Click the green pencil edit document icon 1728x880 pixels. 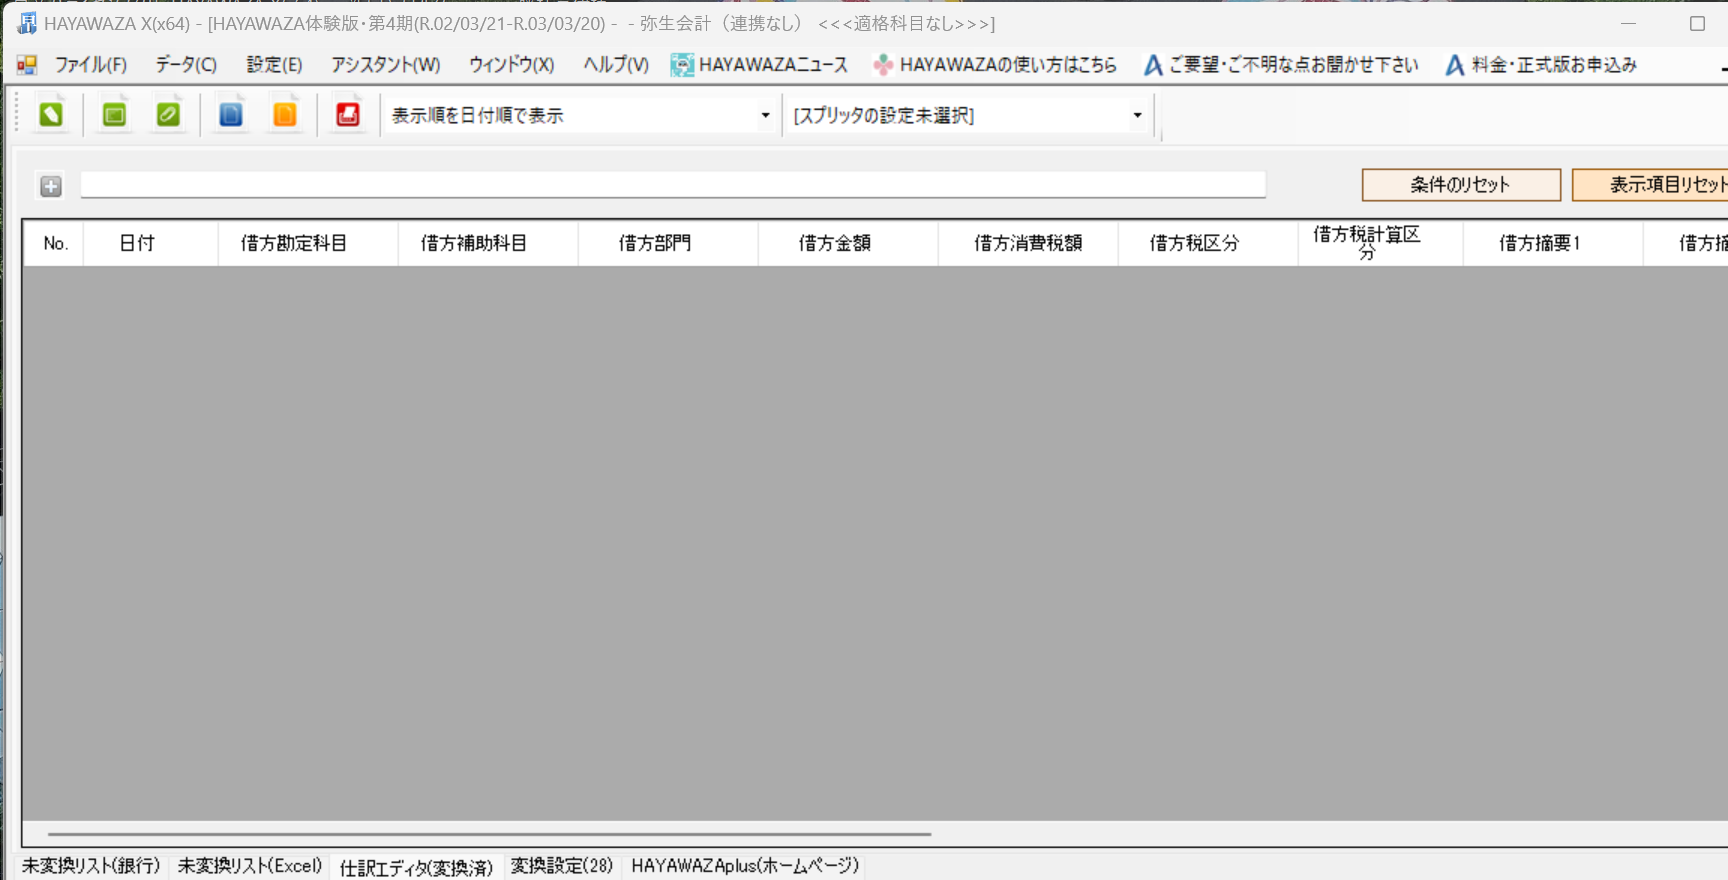click(x=51, y=115)
